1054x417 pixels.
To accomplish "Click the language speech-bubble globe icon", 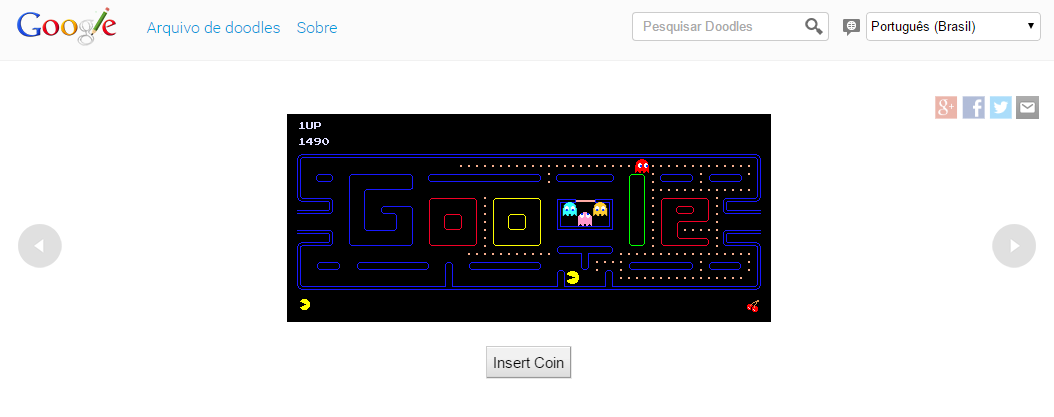I will [851, 27].
